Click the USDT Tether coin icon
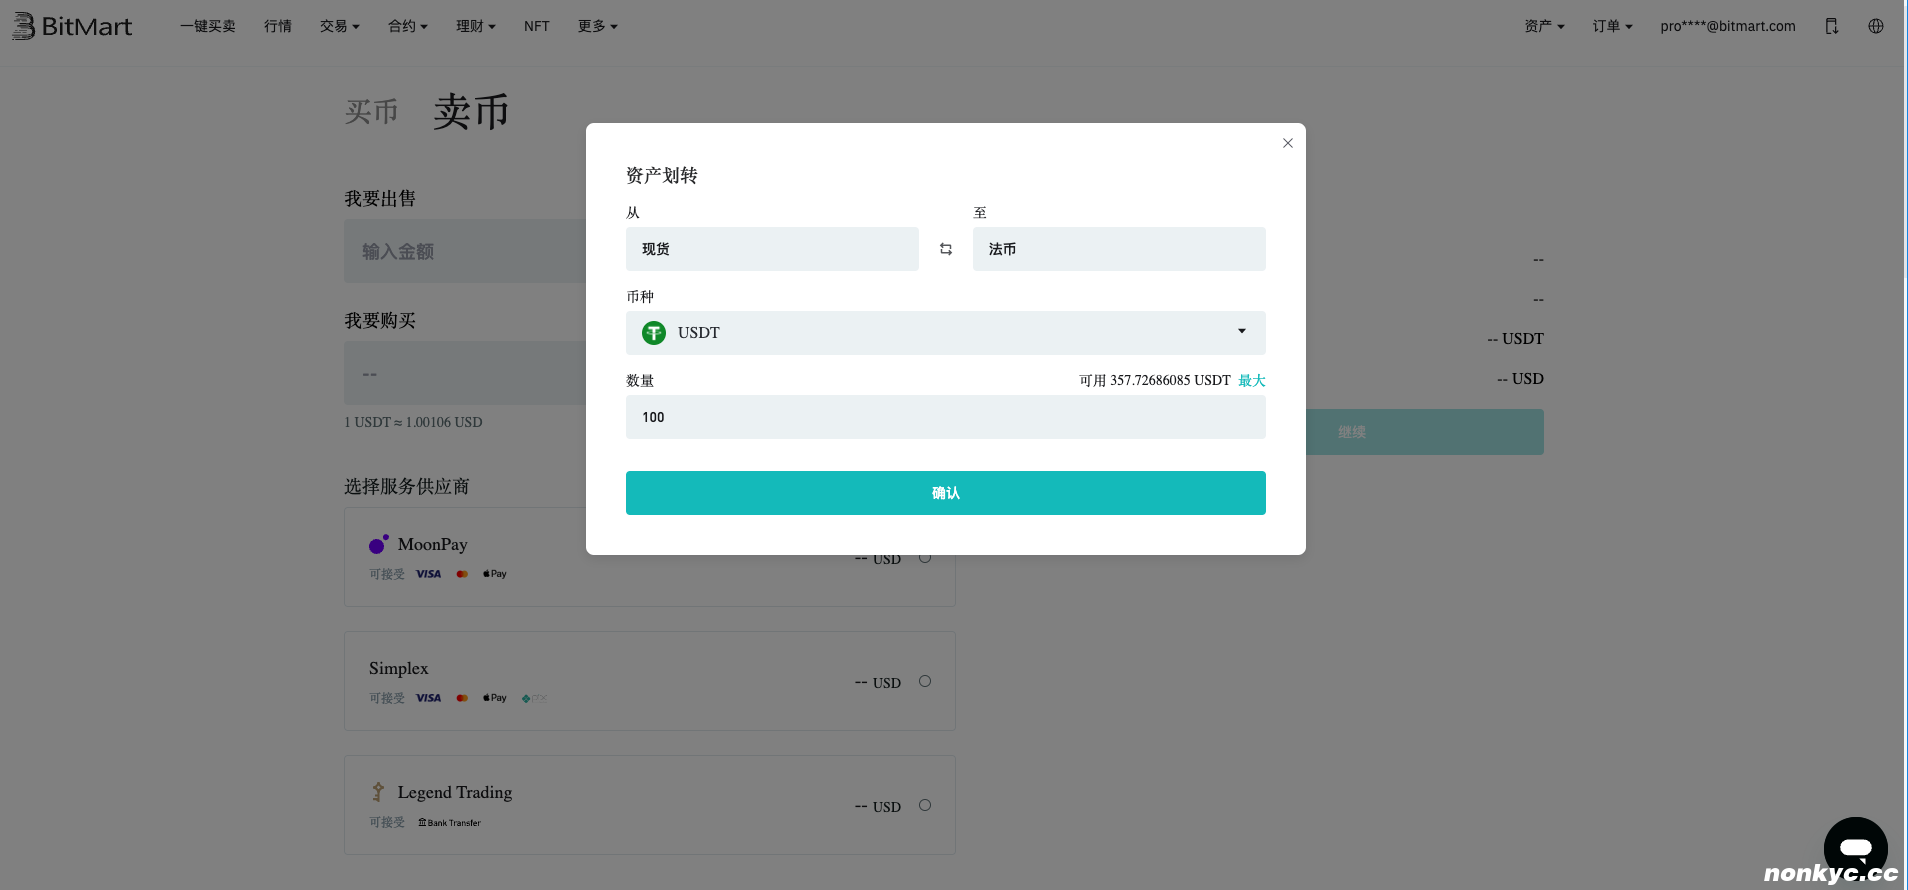 (654, 333)
